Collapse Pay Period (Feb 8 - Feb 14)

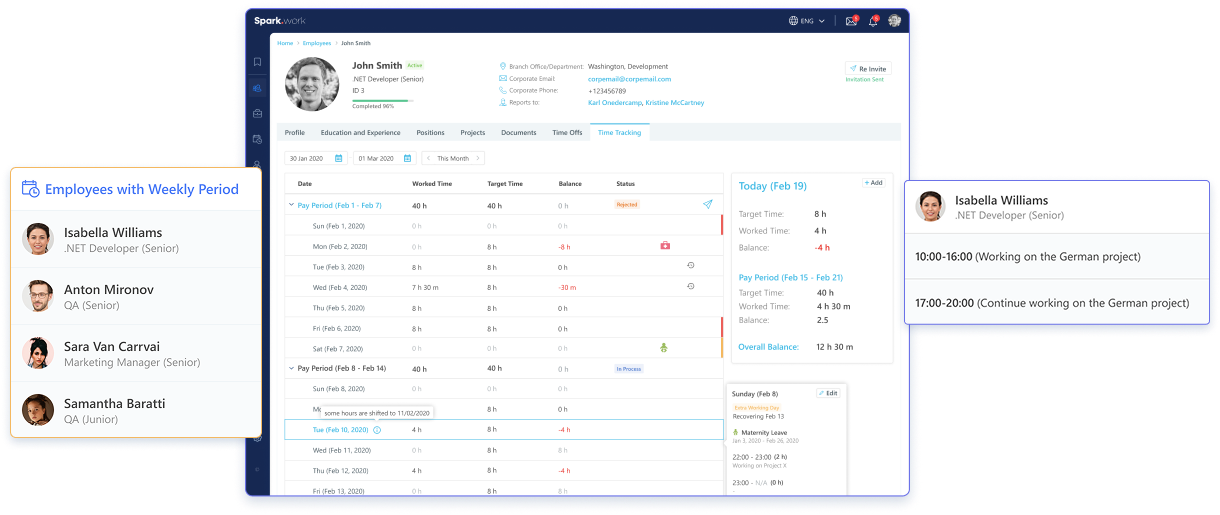tap(291, 368)
